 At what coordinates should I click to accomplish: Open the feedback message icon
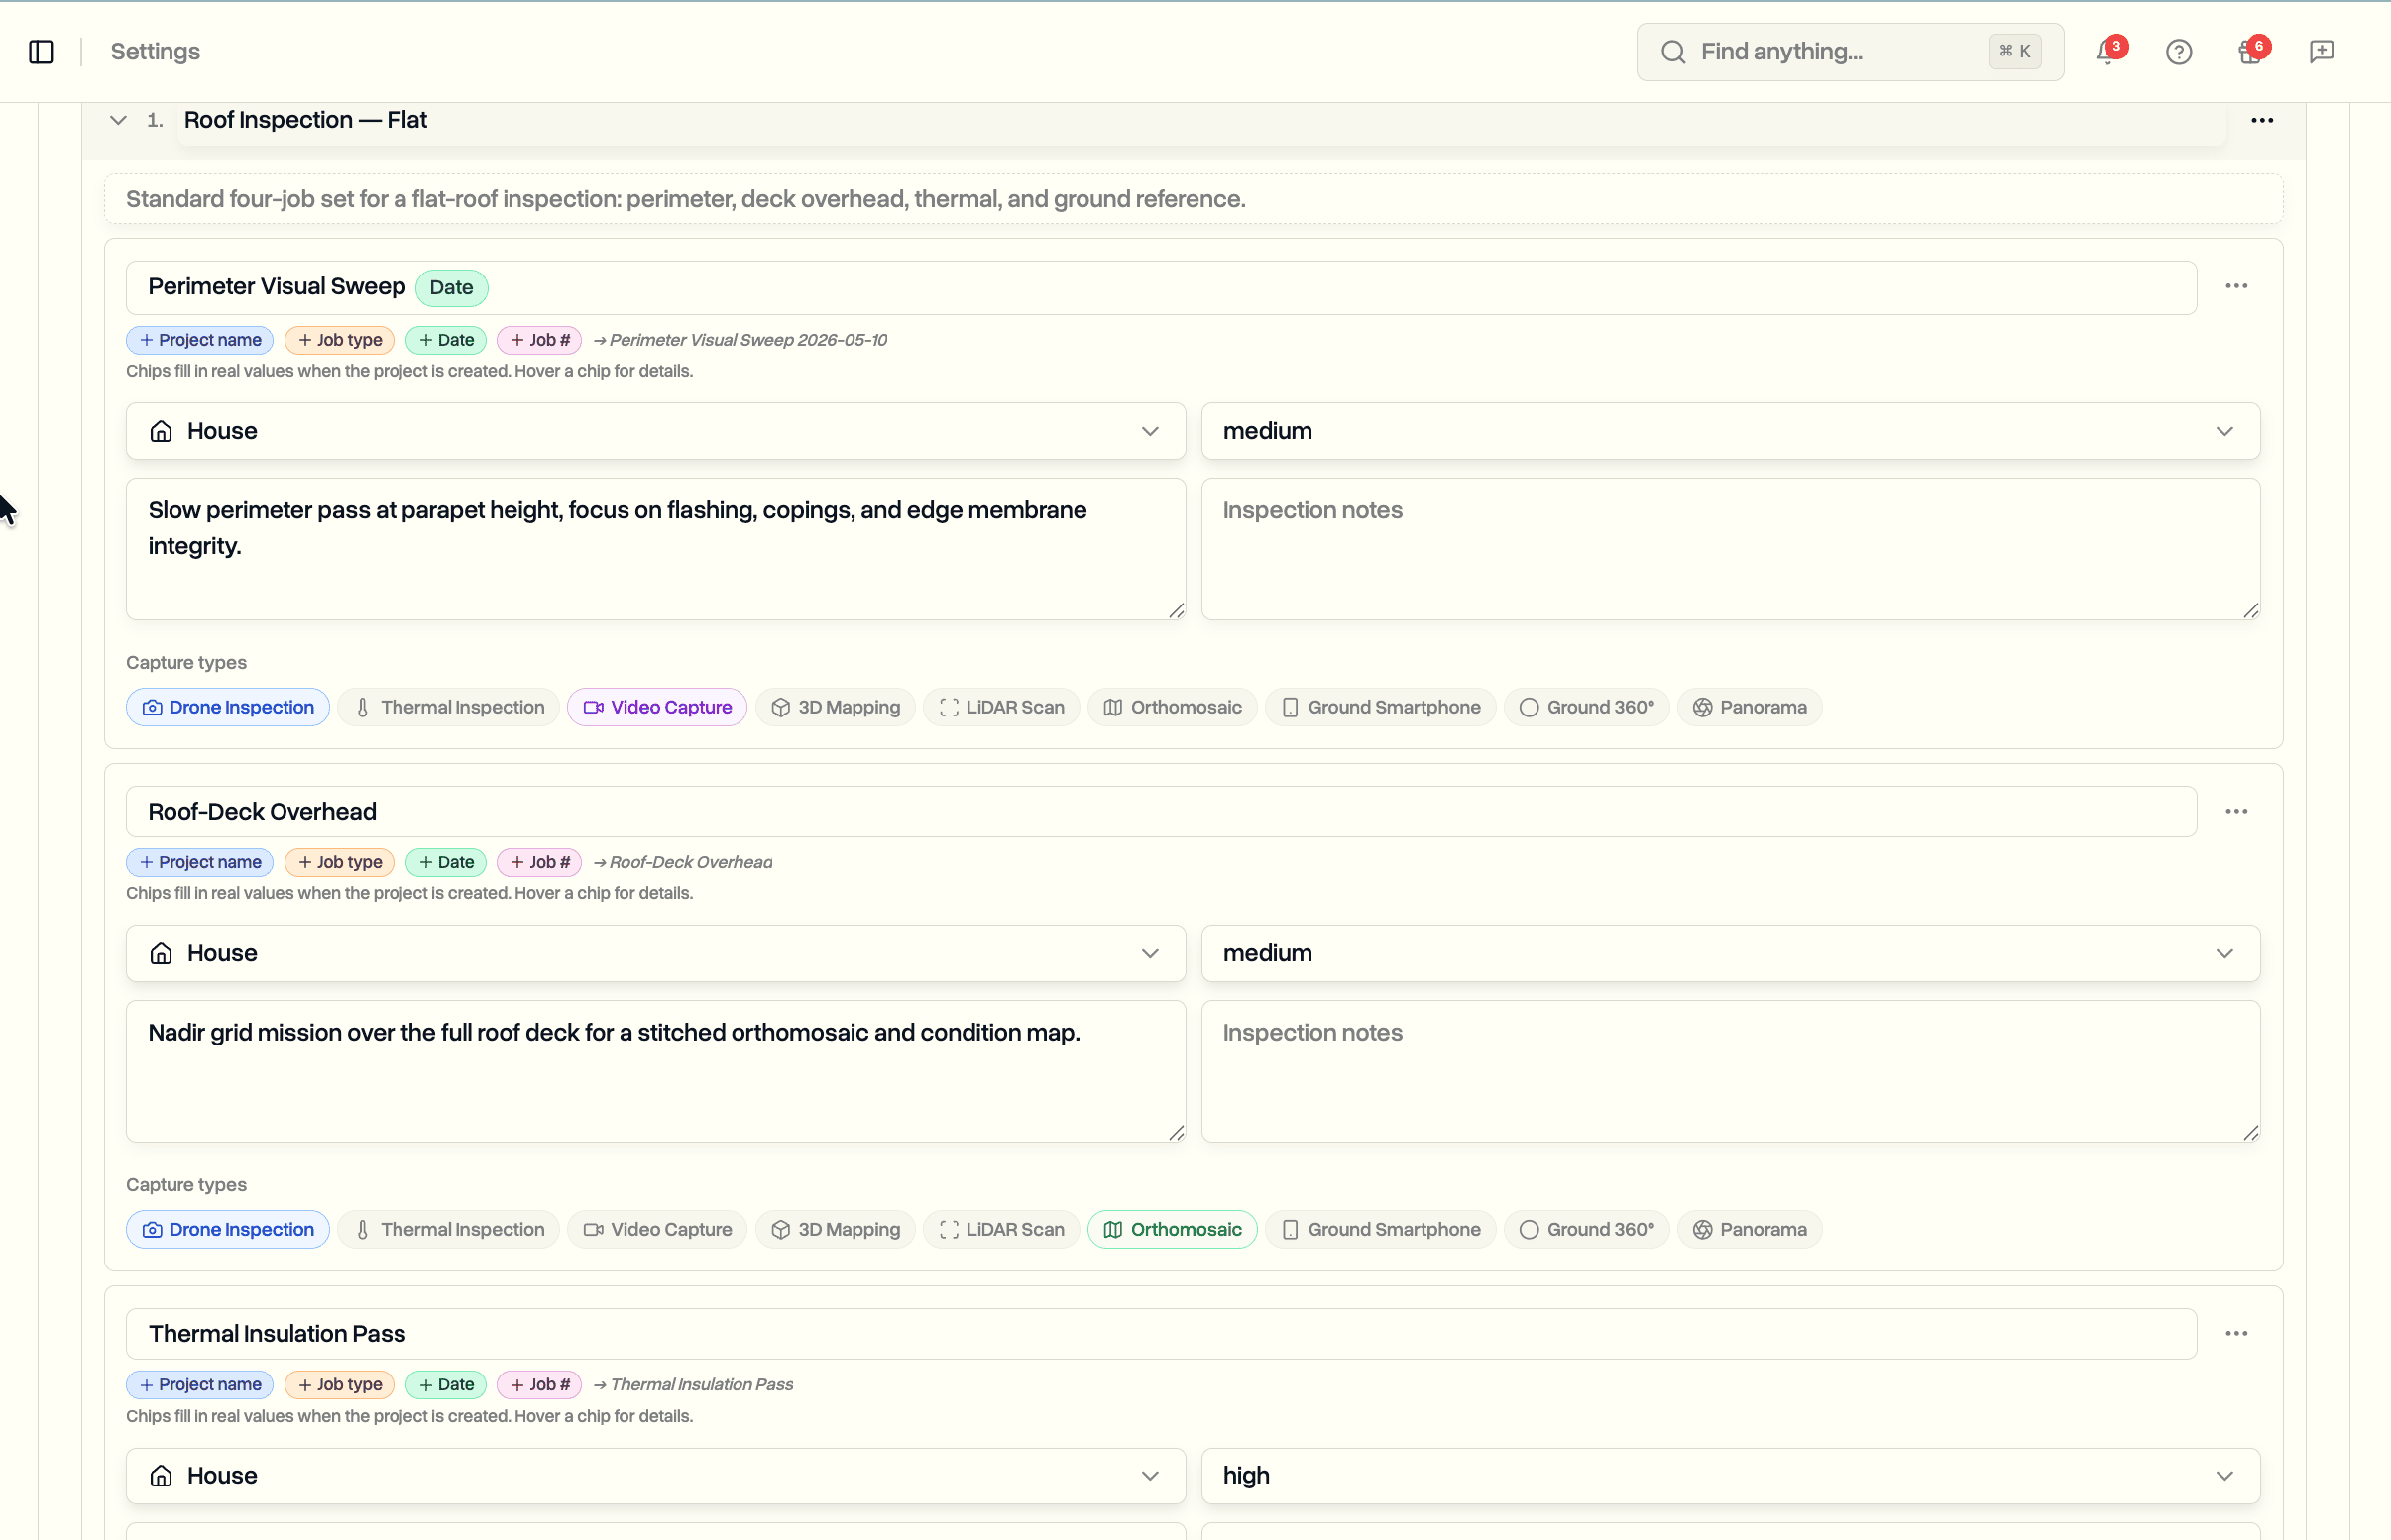pyautogui.click(x=2322, y=52)
